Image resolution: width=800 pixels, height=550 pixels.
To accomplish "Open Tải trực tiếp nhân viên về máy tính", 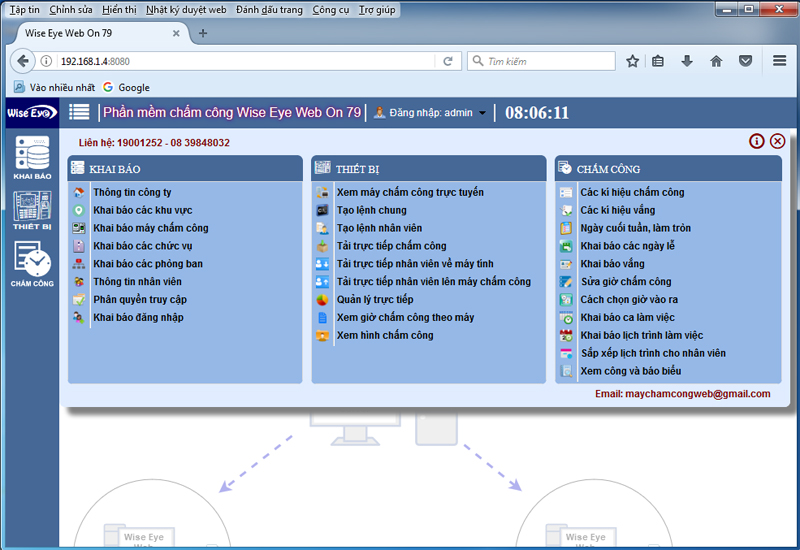I will 415,264.
